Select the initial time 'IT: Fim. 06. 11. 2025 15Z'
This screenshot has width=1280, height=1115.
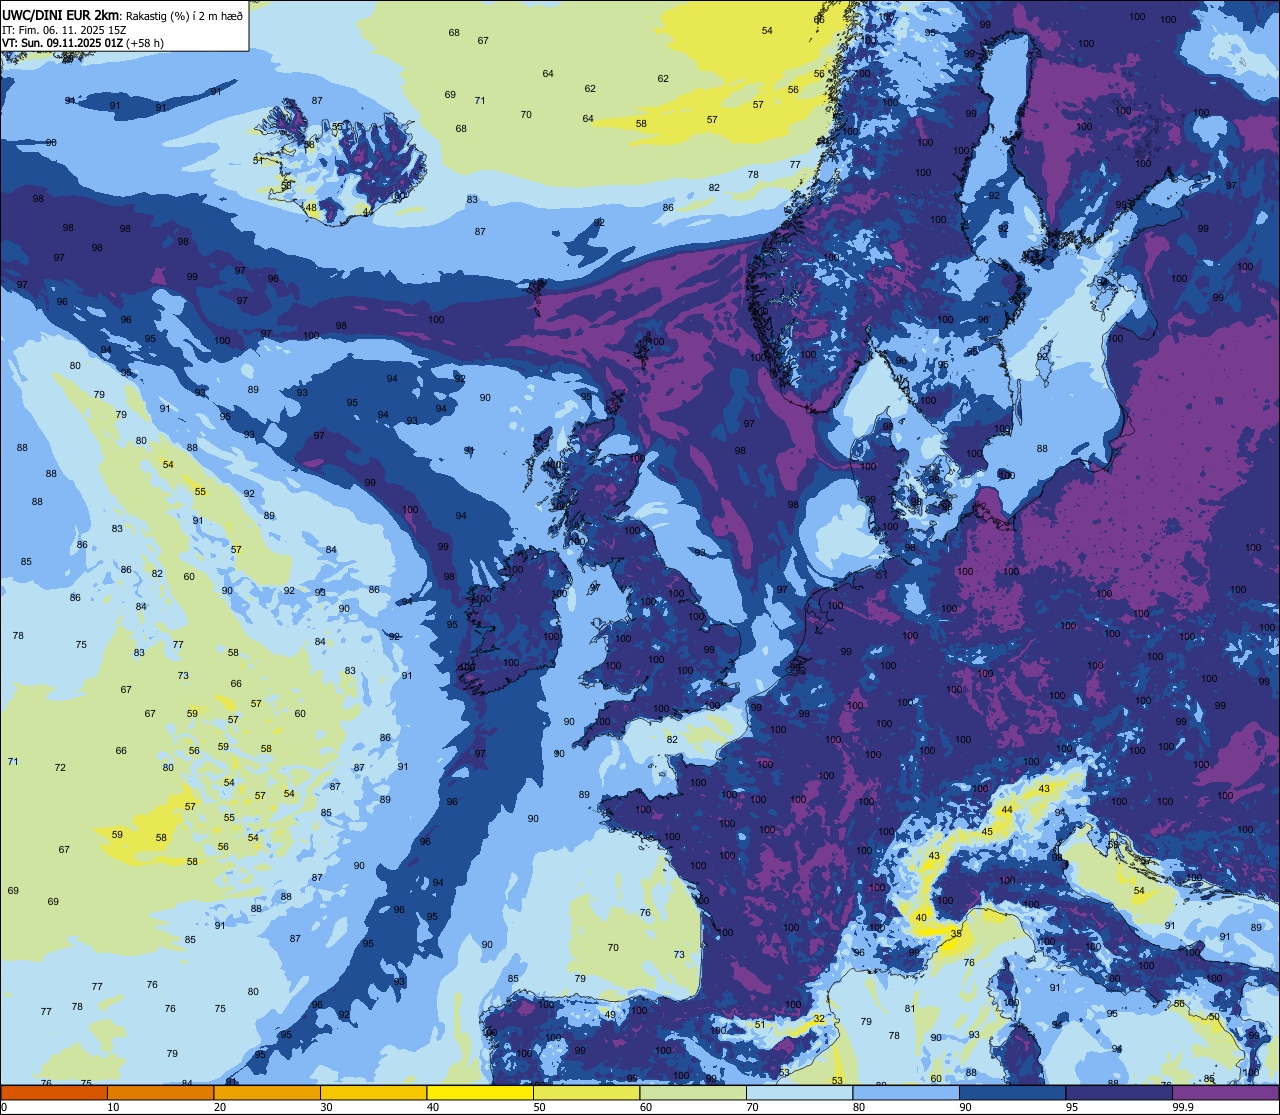point(64,30)
